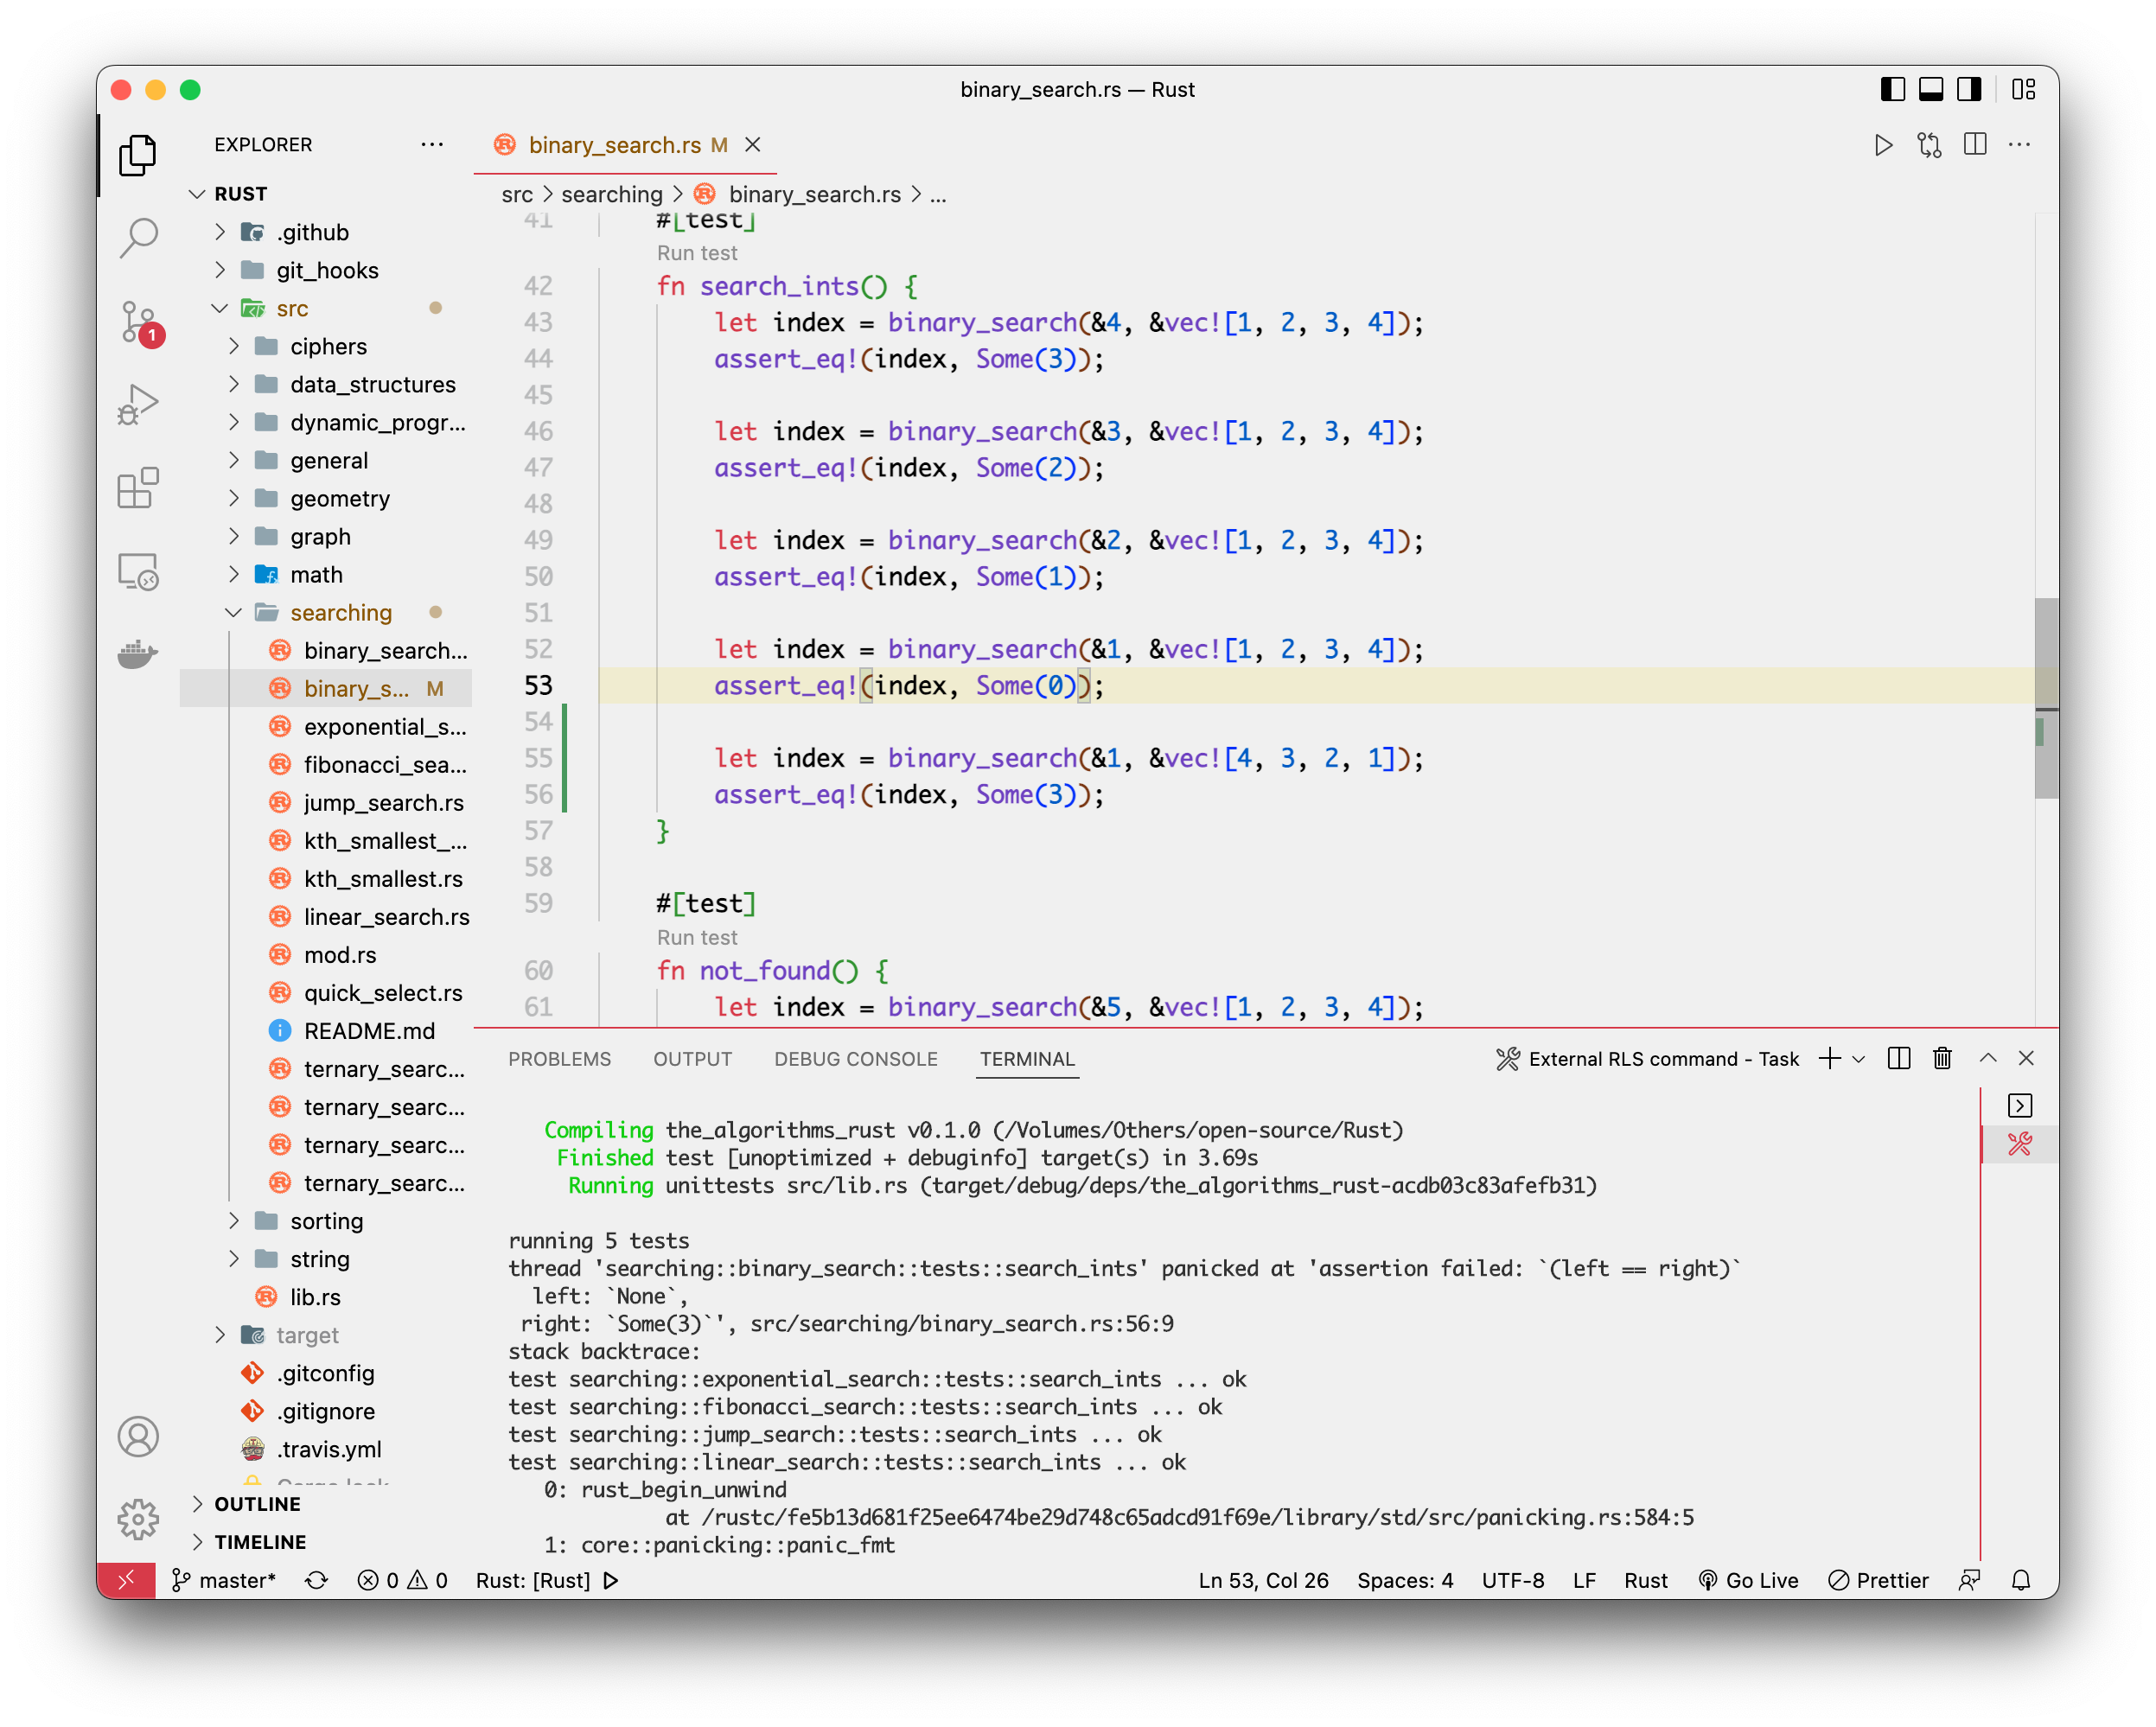Open Go Live in the status bar

(x=1749, y=1580)
